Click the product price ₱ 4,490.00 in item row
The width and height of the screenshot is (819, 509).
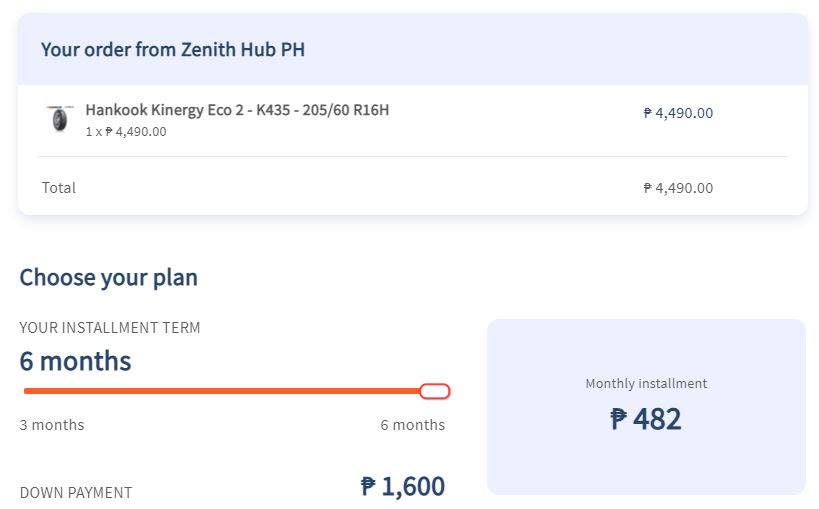tap(678, 113)
